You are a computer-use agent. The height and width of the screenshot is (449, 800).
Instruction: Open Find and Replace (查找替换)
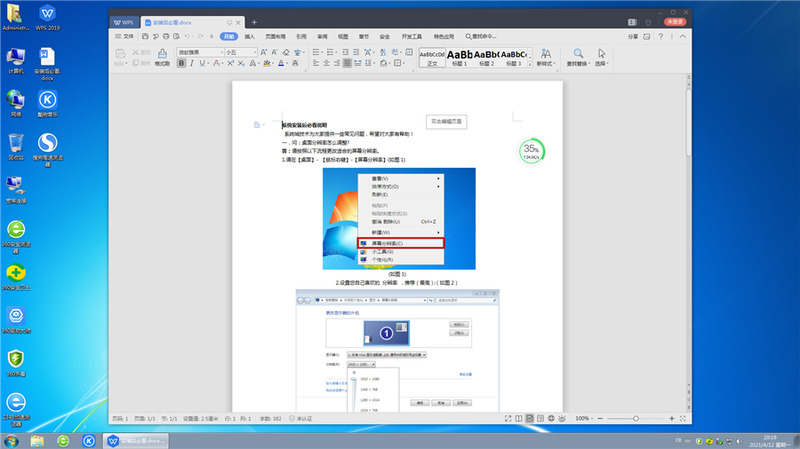(x=578, y=58)
